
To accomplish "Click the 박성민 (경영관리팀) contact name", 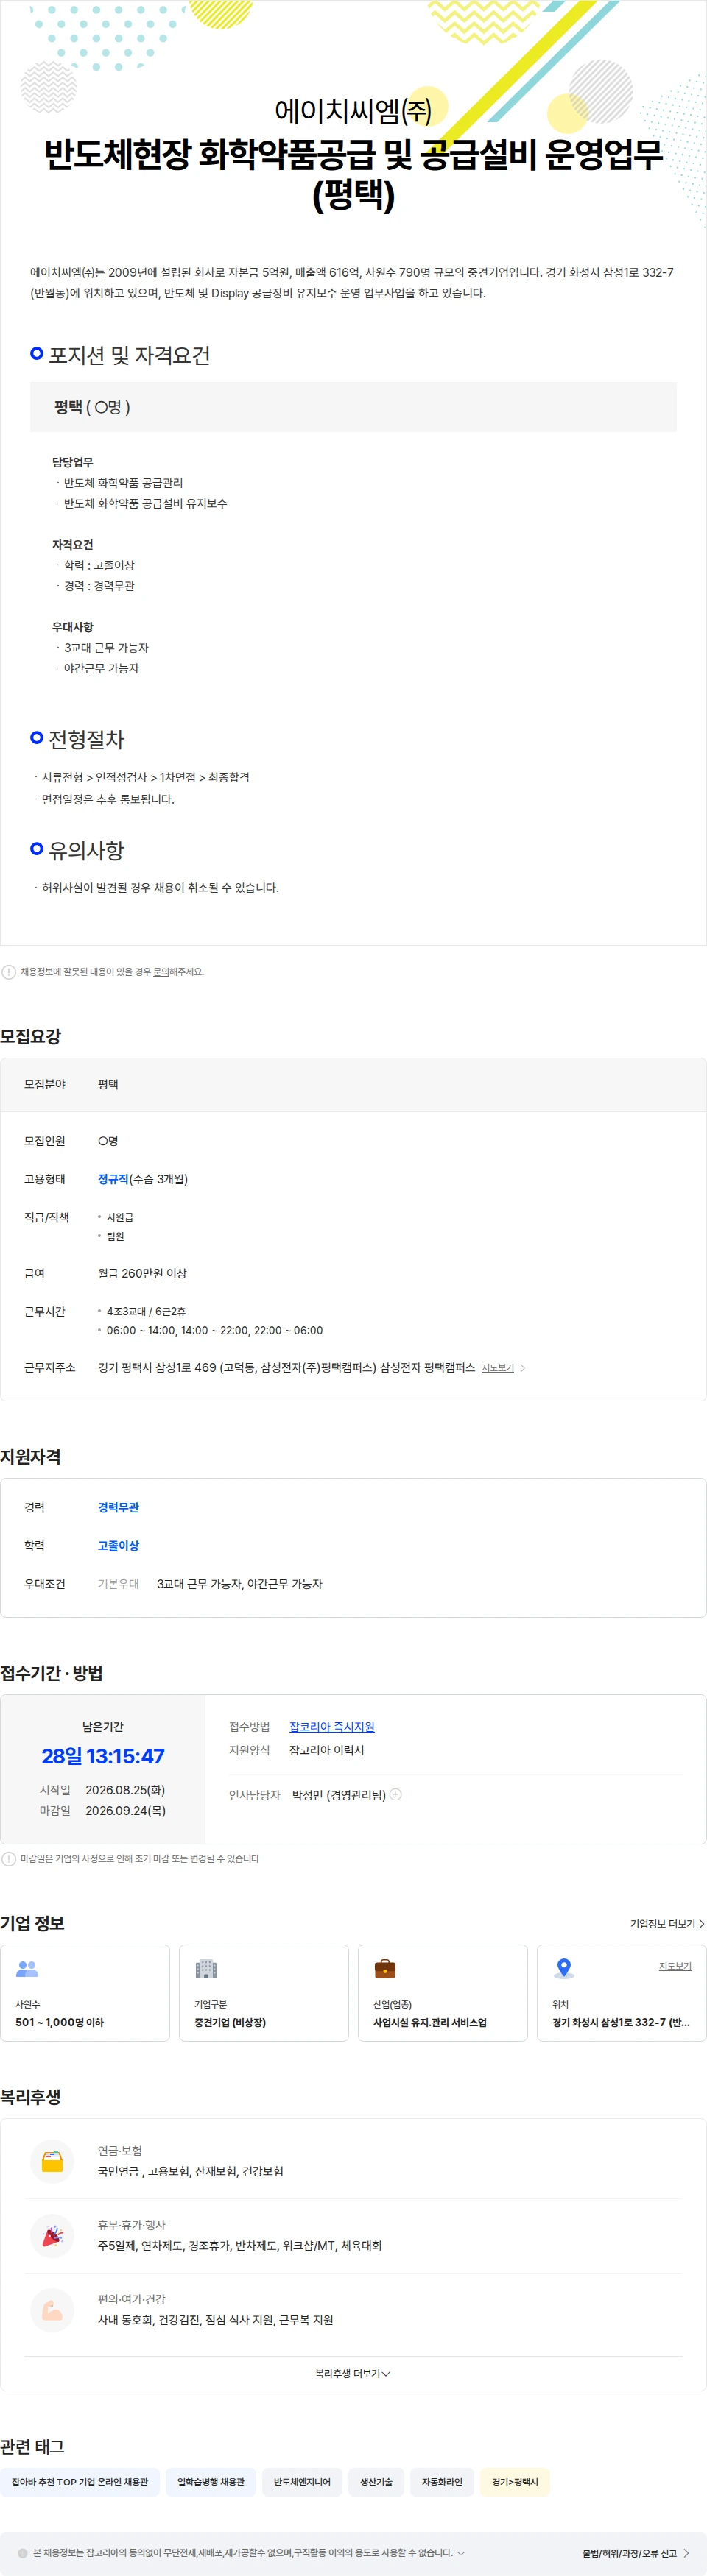I will pyautogui.click(x=339, y=1795).
